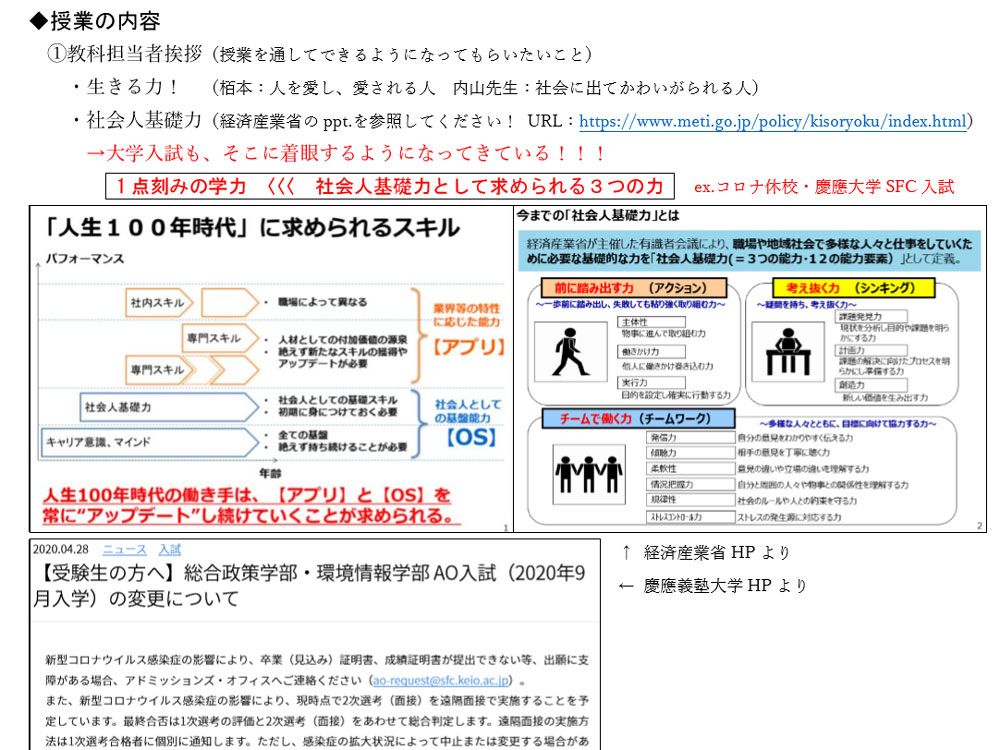Click the ← 慶應義塾大学 HP より caption
This screenshot has height=750, width=1000.
(x=712, y=585)
